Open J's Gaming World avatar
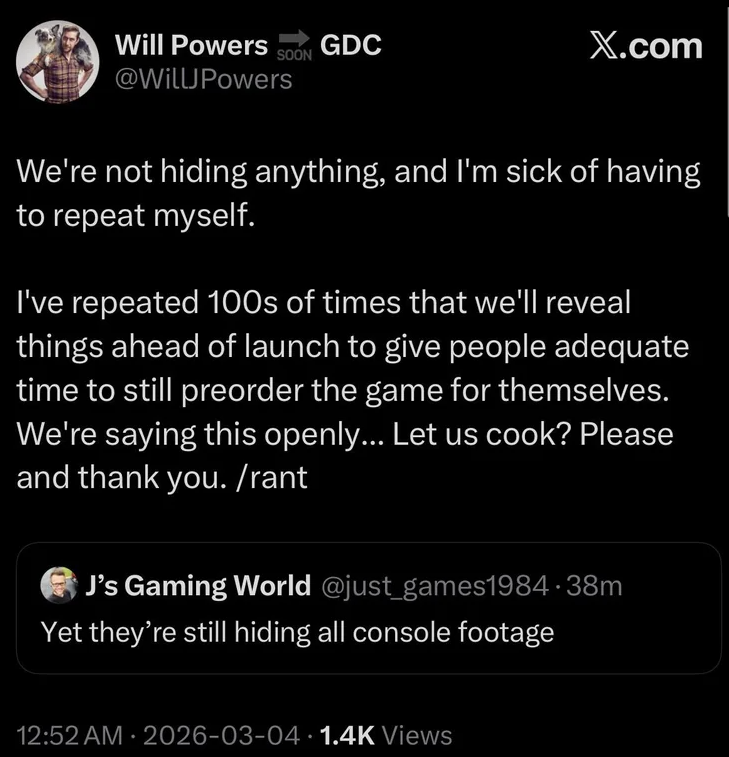 click(59, 586)
